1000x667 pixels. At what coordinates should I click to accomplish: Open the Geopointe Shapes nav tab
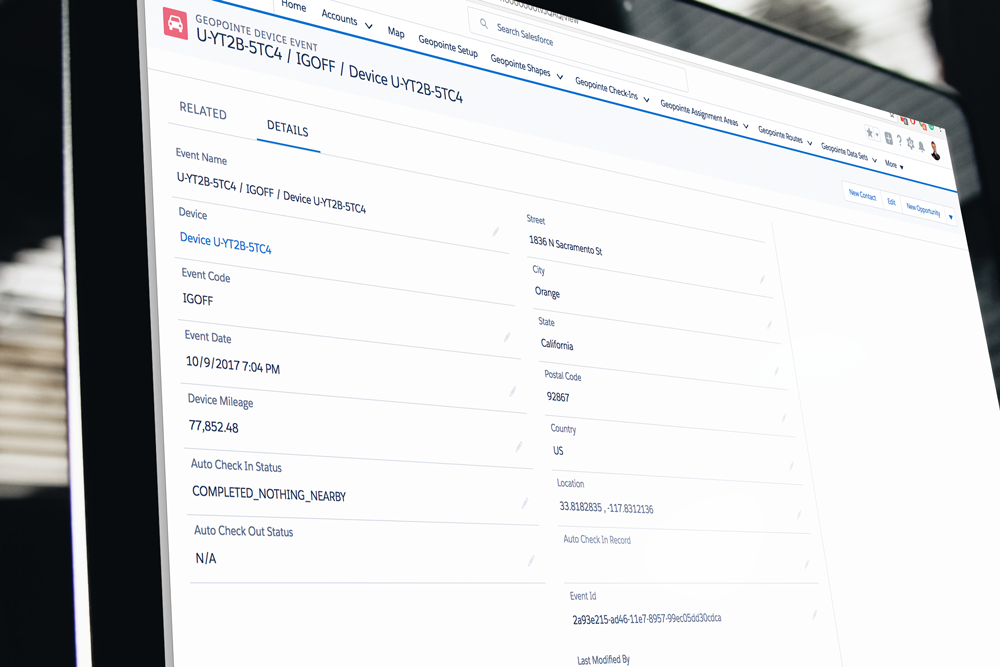520,65
